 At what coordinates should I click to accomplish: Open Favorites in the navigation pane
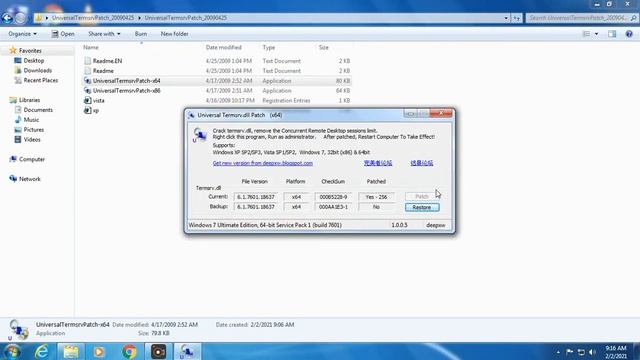click(30, 51)
